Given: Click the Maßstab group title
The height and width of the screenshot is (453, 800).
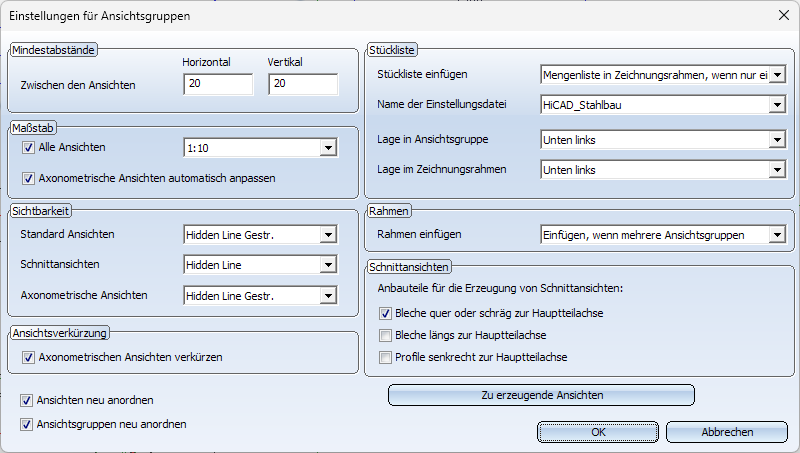Looking at the screenshot, I should tap(33, 128).
